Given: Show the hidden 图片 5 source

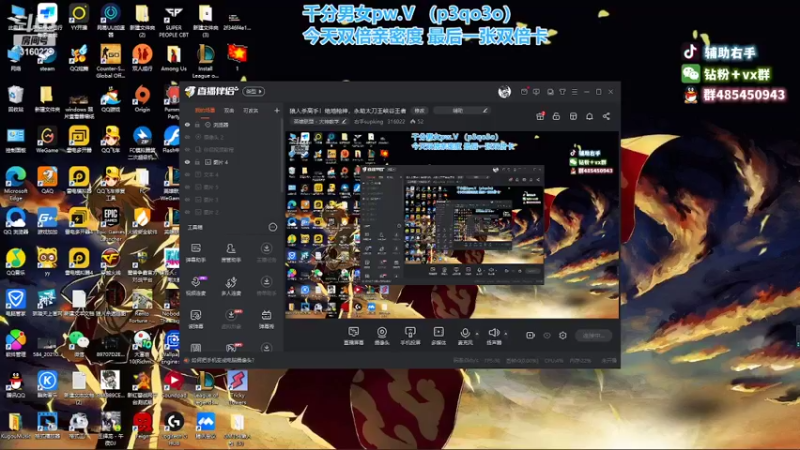Looking at the screenshot, I should coord(187,187).
